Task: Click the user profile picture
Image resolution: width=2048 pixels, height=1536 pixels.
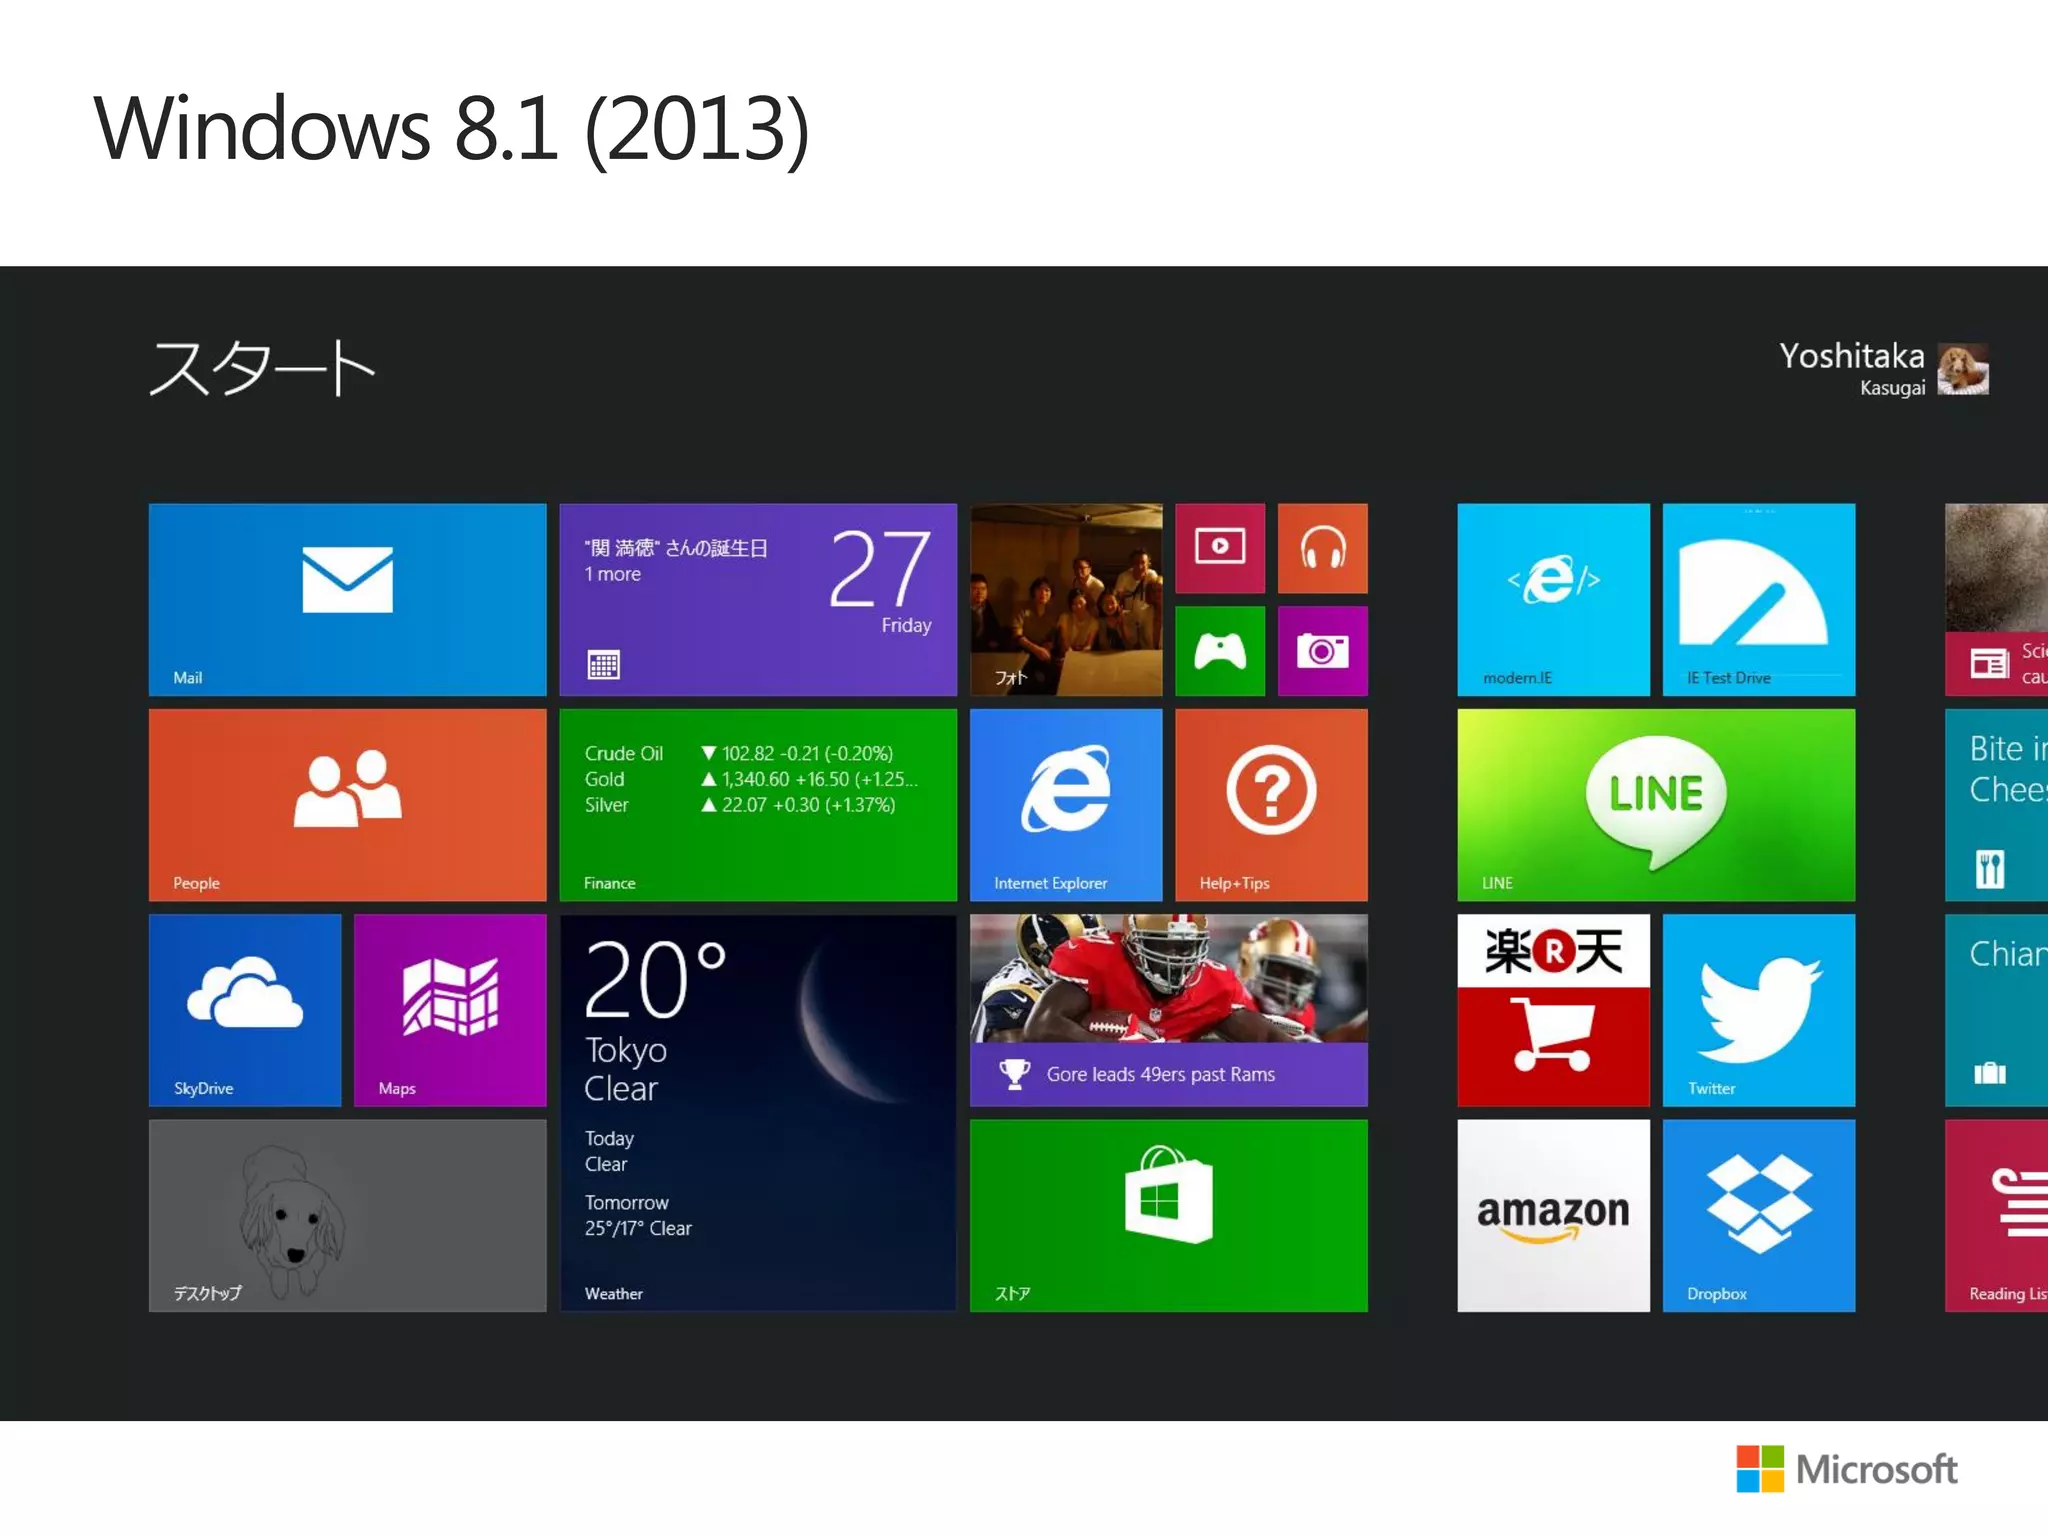Action: coord(1962,369)
